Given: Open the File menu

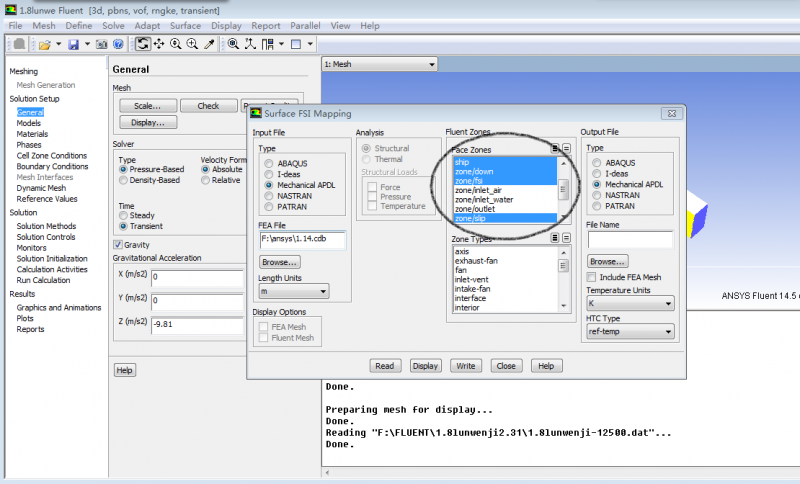Looking at the screenshot, I should click(15, 26).
